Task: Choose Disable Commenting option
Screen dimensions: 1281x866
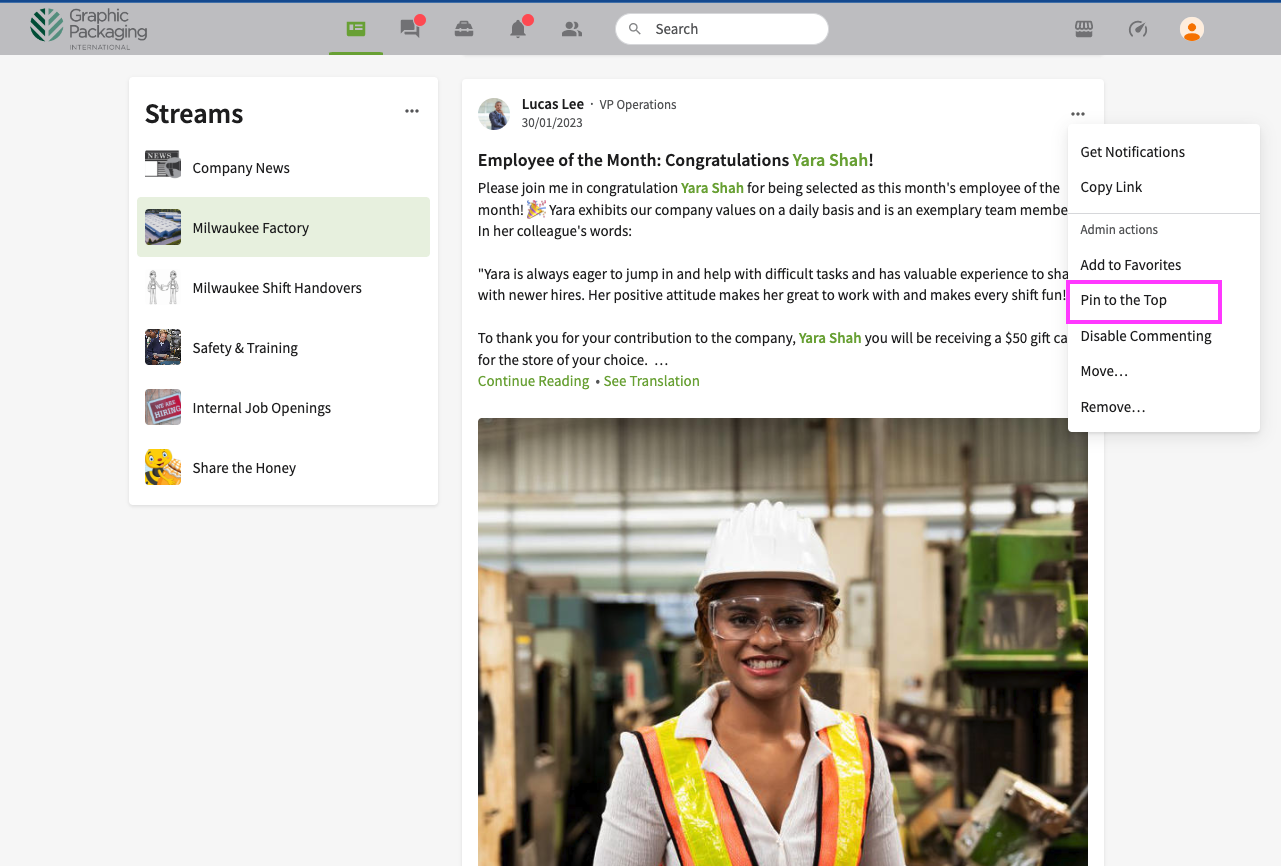Action: click(1145, 336)
